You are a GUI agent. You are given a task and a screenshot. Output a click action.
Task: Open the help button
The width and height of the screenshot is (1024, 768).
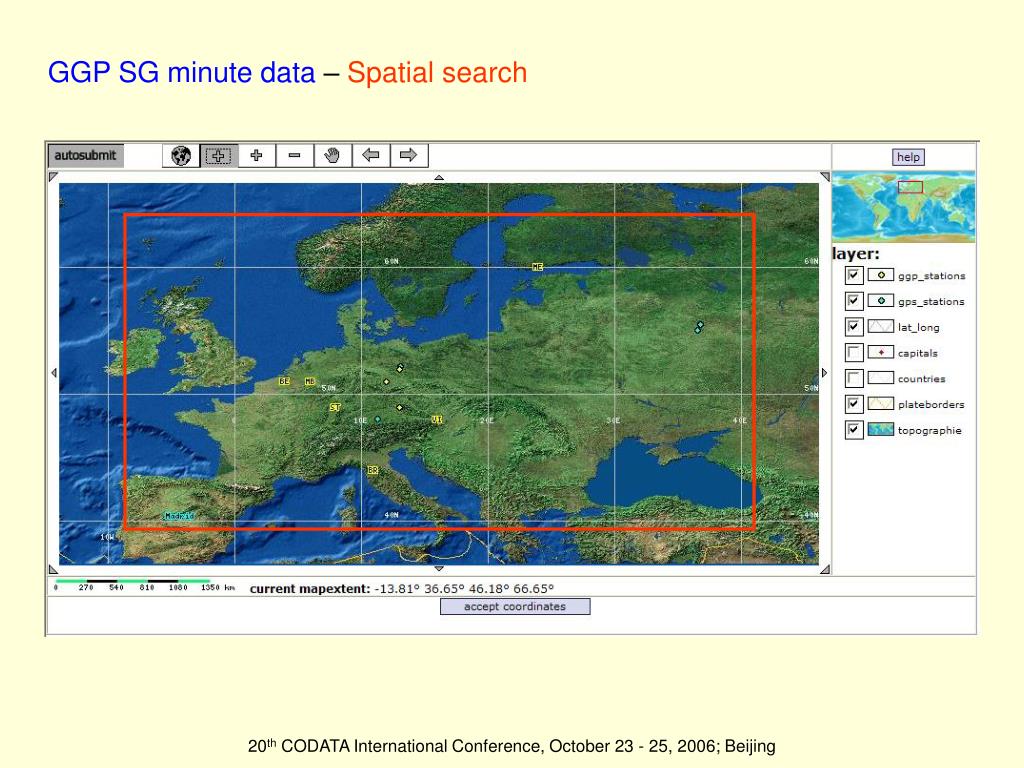[x=908, y=157]
